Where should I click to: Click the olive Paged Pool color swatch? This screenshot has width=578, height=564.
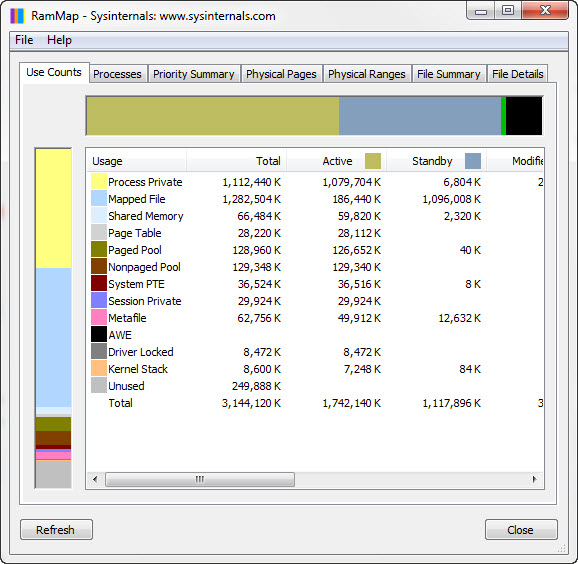click(x=99, y=250)
